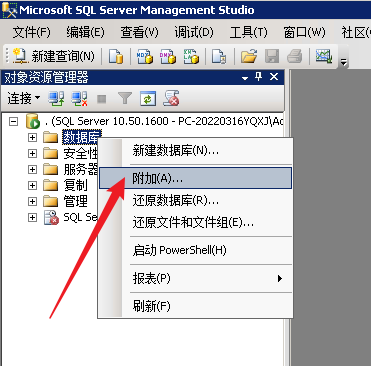Click the SQL Server Compact query icon
The image size is (371, 366).
point(219,56)
